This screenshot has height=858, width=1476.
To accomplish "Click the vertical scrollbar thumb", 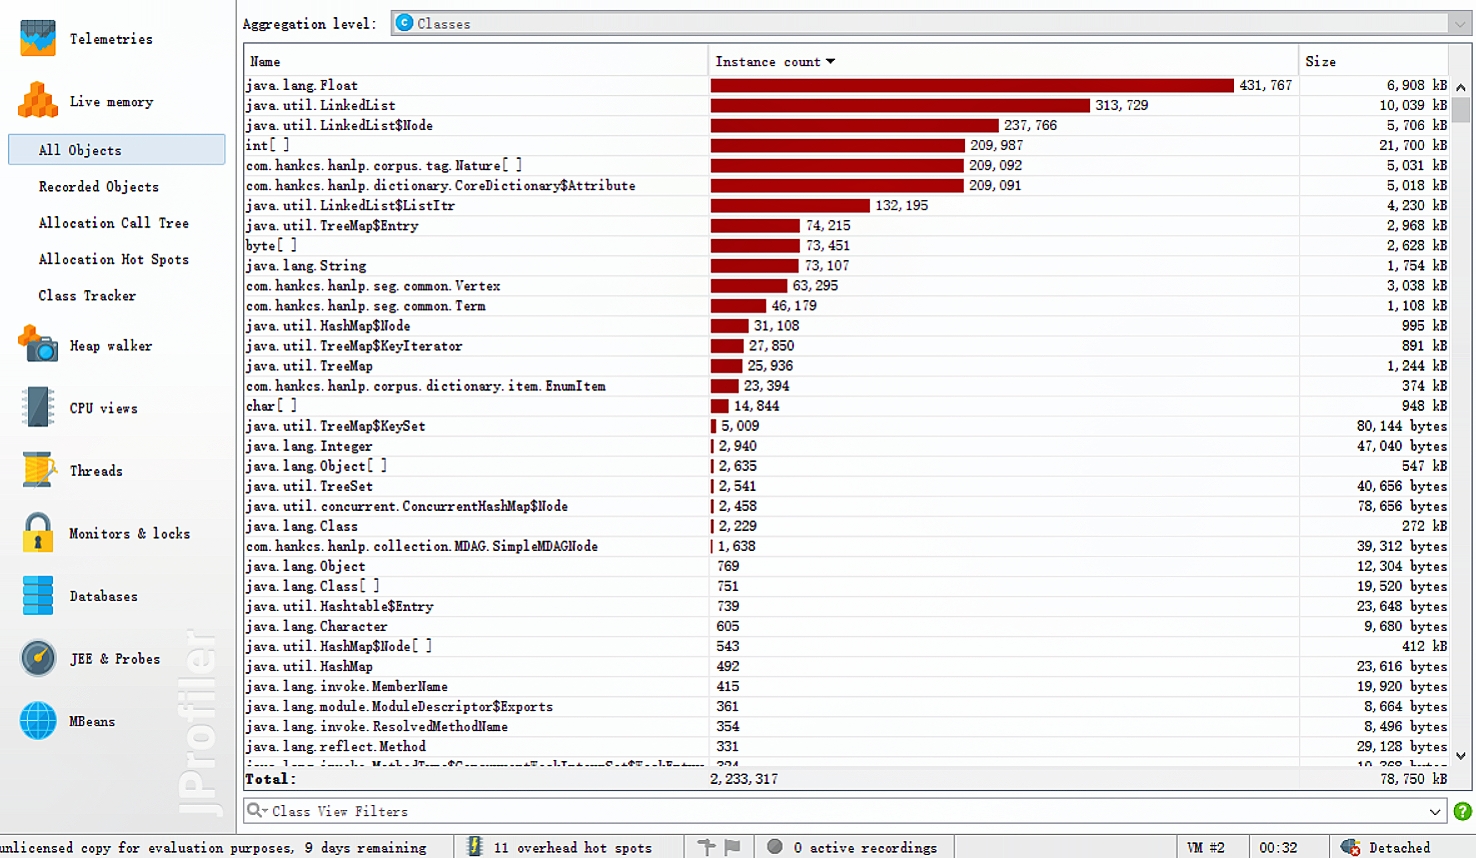I will [1461, 109].
